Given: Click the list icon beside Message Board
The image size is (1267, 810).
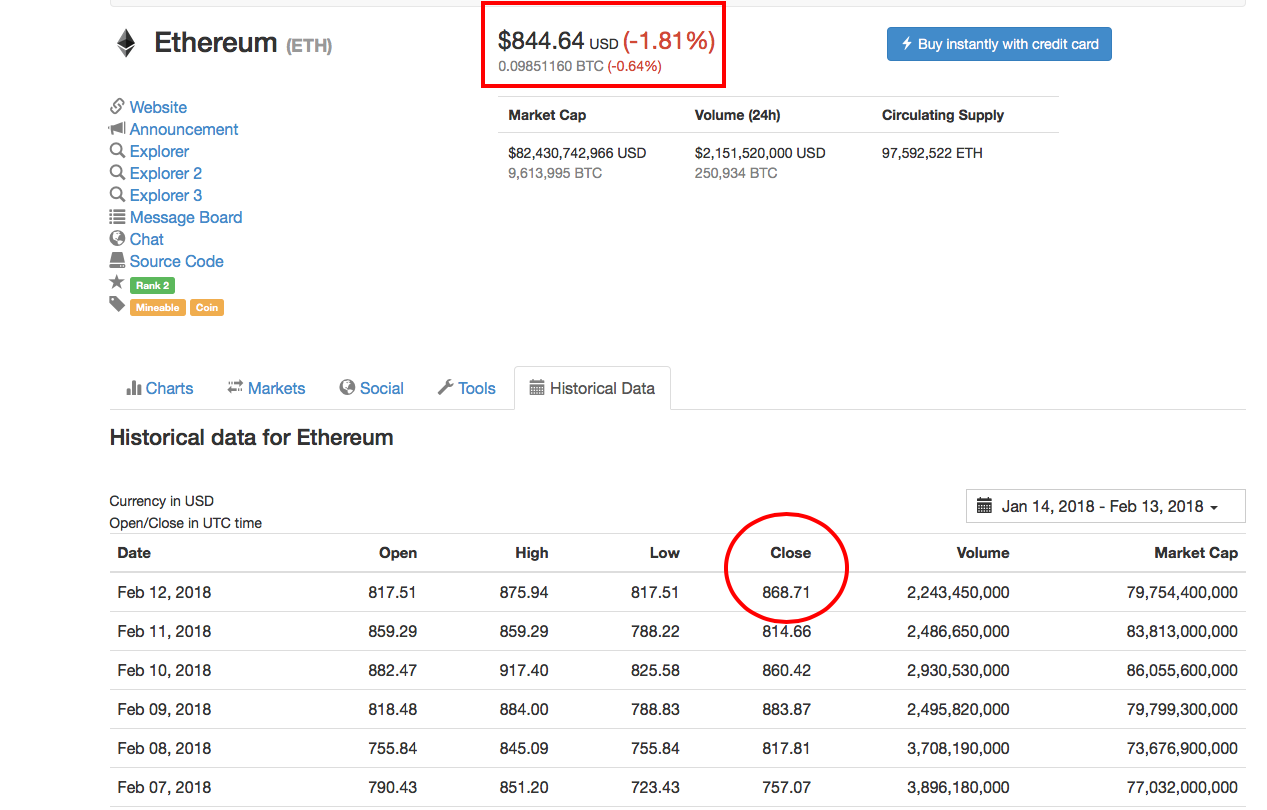Looking at the screenshot, I should (x=117, y=217).
